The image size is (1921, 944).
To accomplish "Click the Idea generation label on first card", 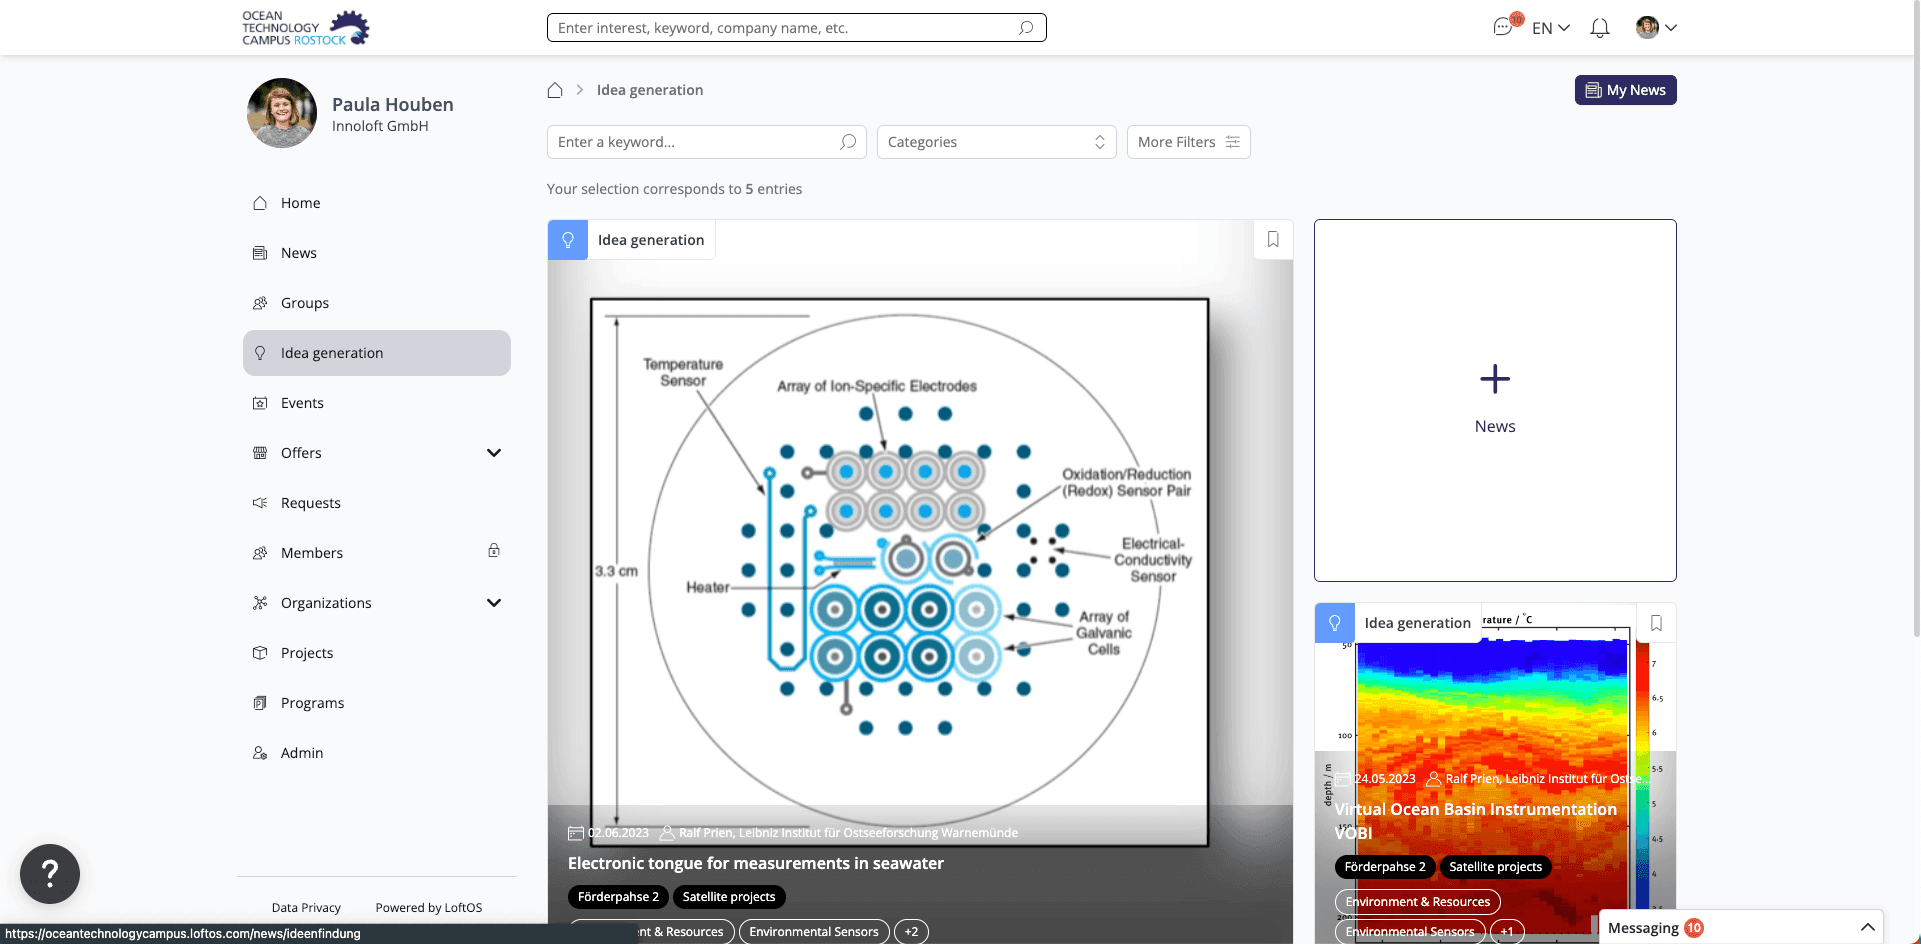I will point(651,240).
